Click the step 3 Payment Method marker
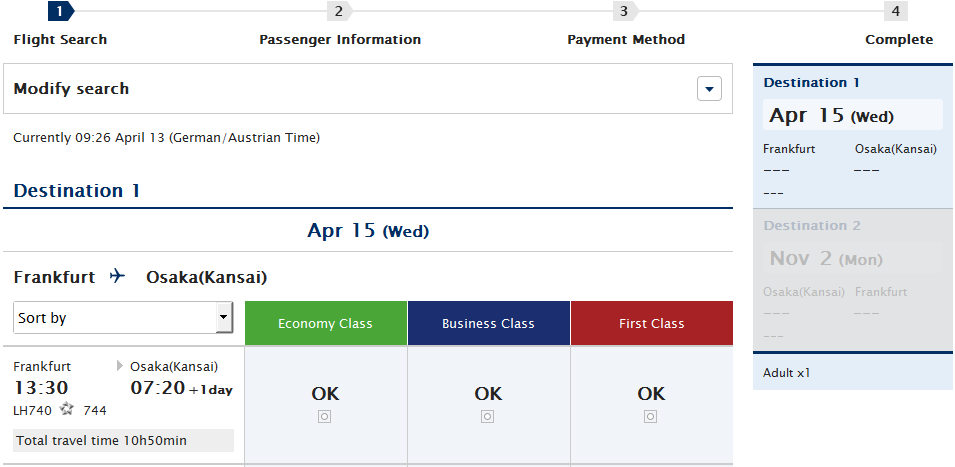 click(x=624, y=11)
